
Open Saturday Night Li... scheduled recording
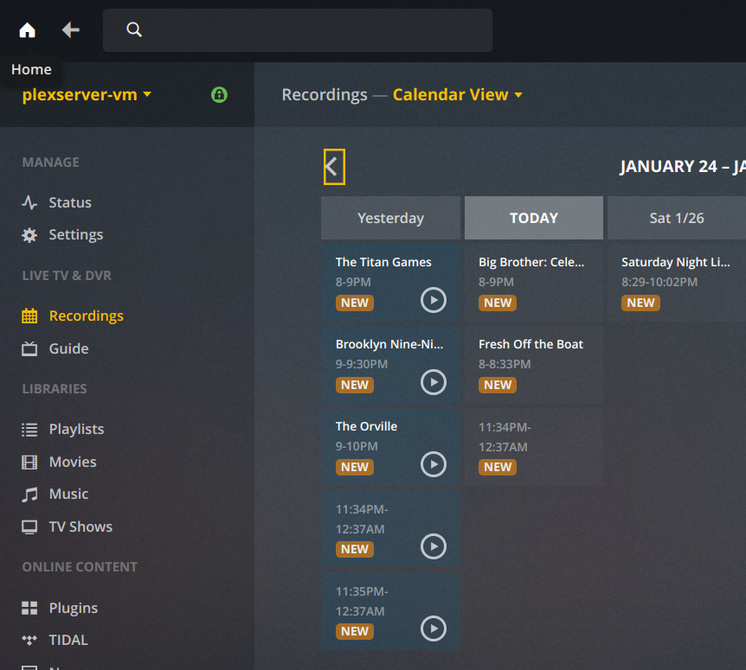tap(677, 283)
